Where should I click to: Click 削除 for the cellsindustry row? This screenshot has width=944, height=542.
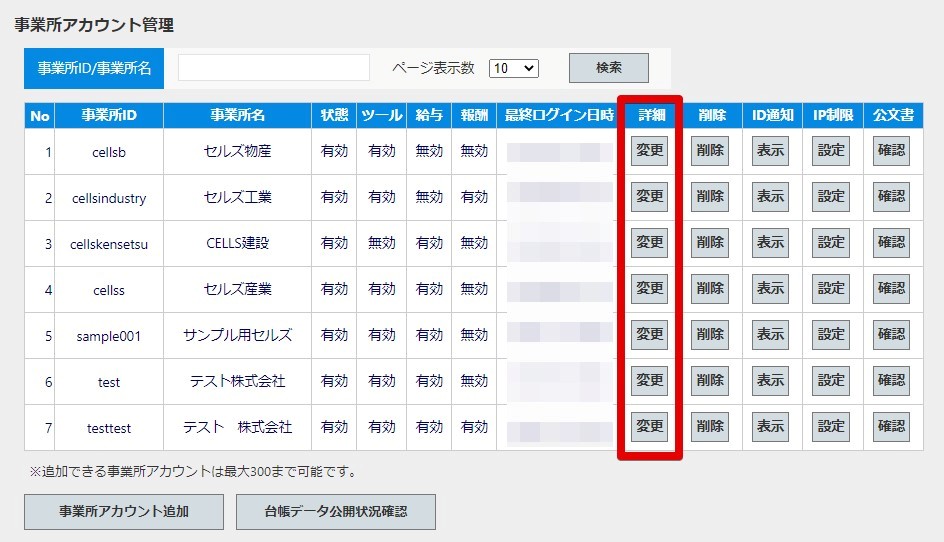click(x=710, y=196)
